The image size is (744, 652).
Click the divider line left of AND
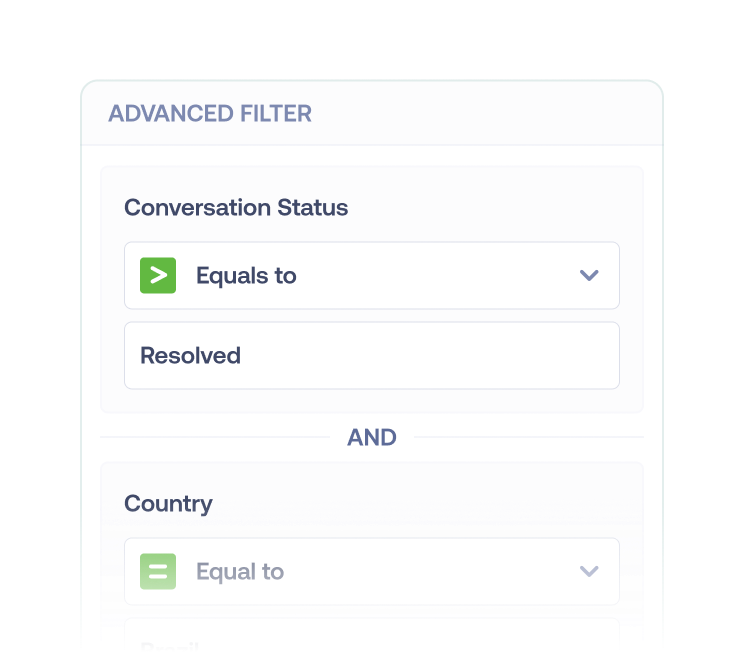(x=215, y=437)
